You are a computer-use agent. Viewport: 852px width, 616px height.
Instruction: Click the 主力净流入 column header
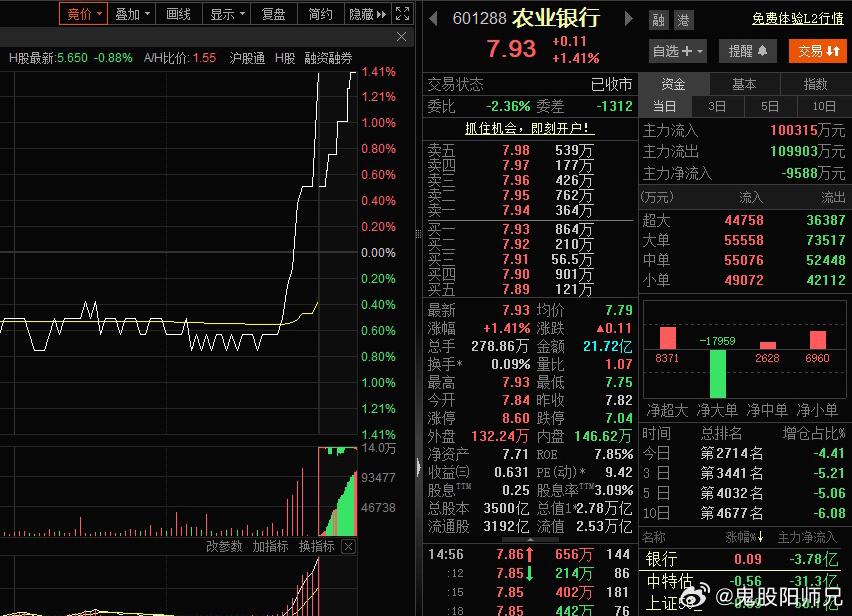[807, 537]
